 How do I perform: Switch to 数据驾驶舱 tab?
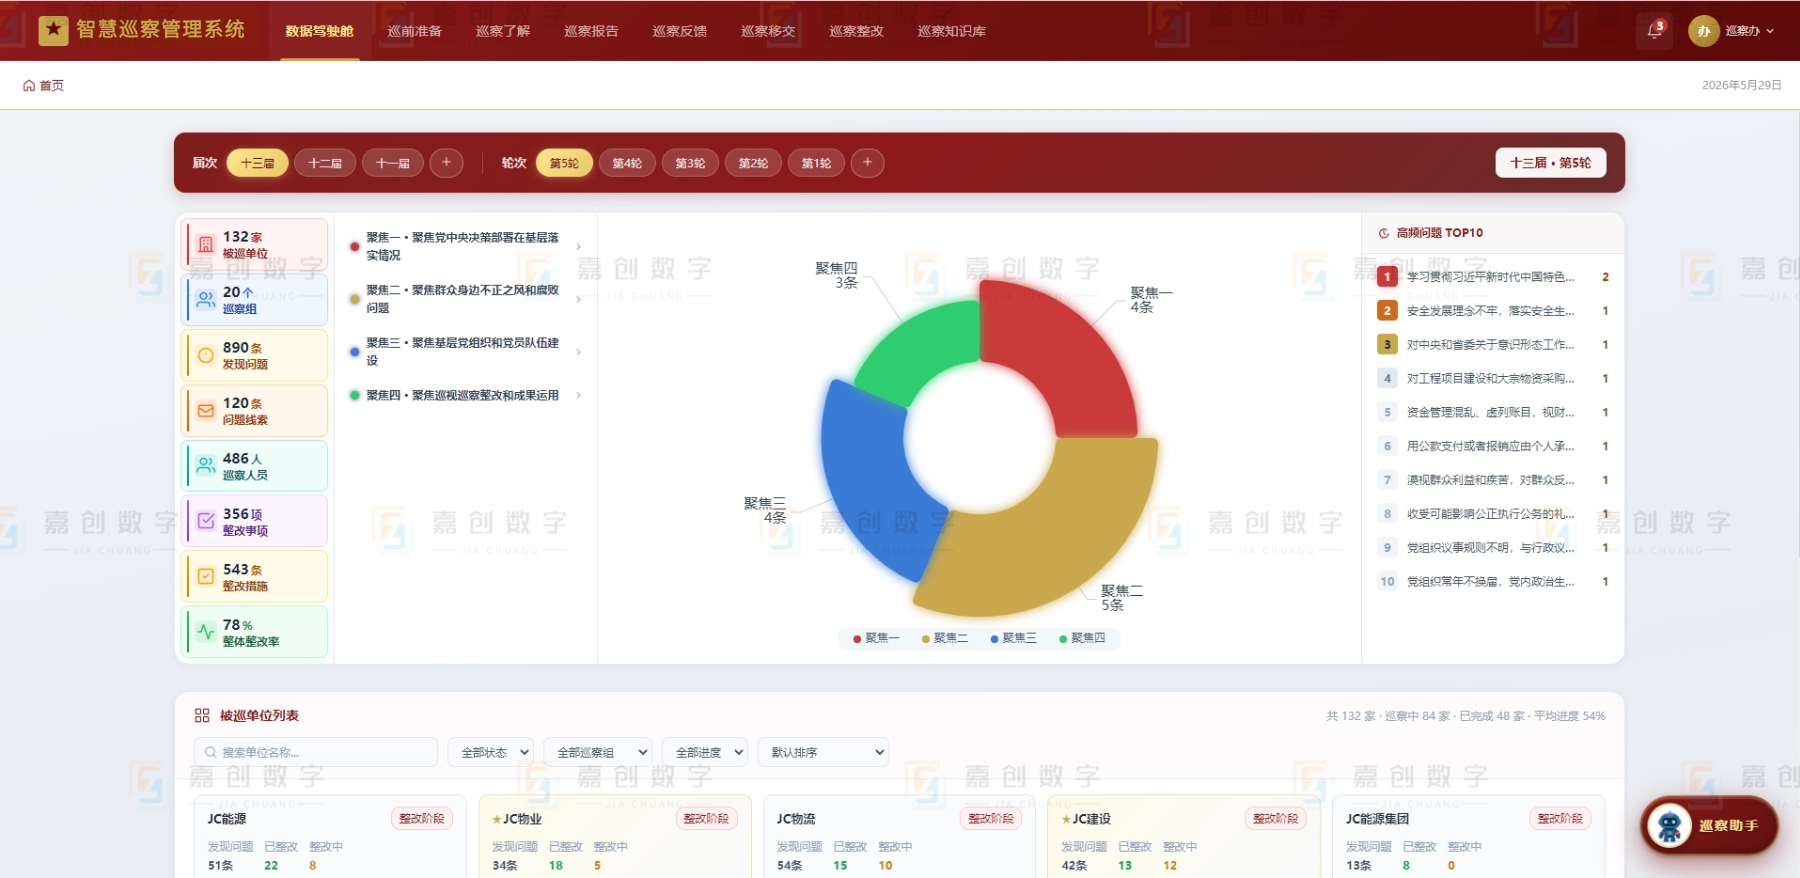[320, 31]
